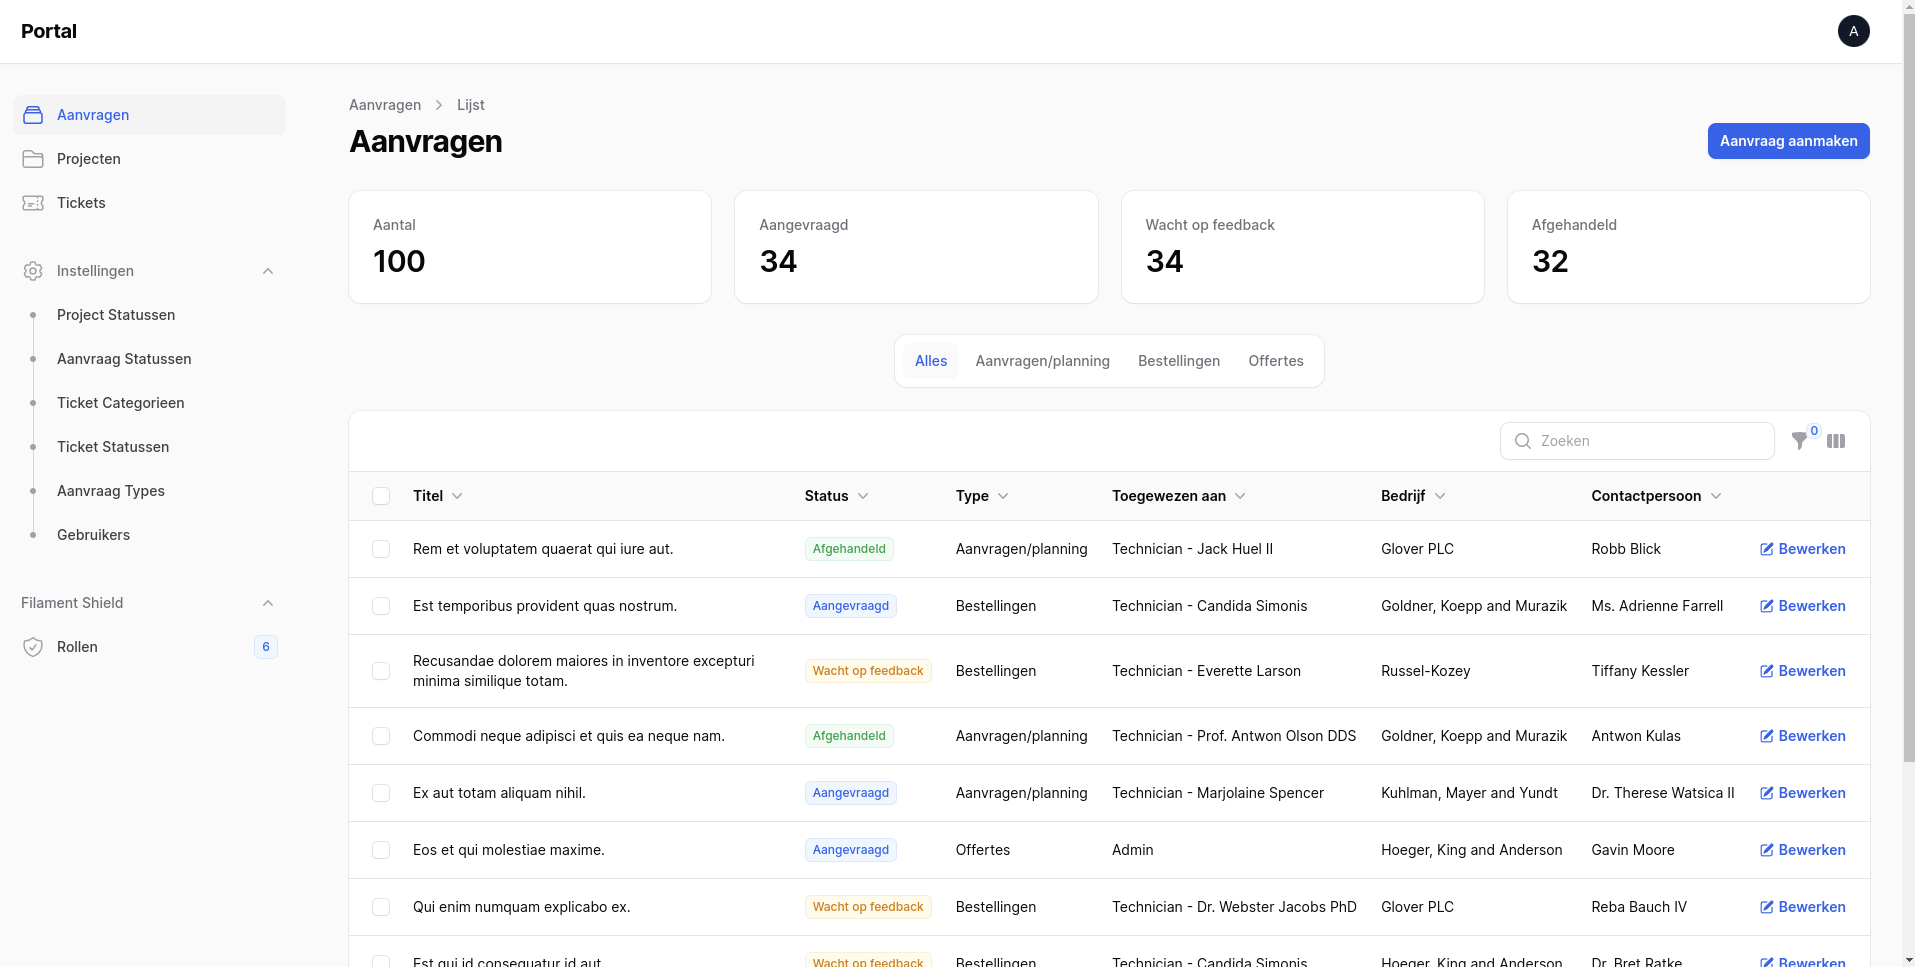1915x967 pixels.
Task: Click the Wacht op feedback stat card
Action: pyautogui.click(x=1303, y=247)
